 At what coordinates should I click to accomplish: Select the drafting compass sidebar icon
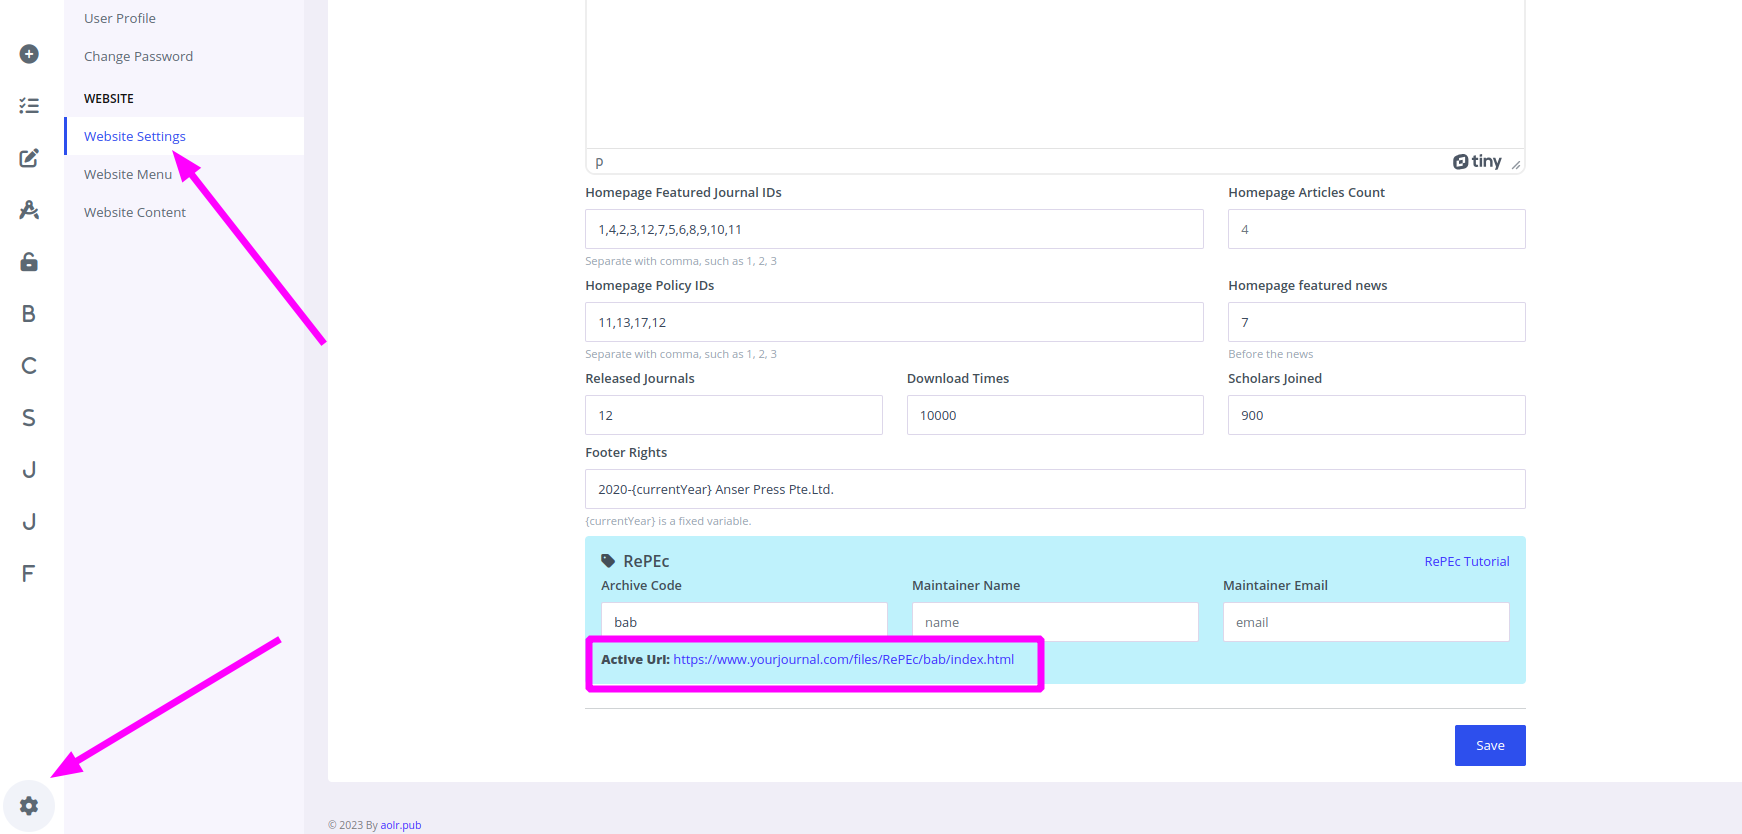tap(29, 210)
